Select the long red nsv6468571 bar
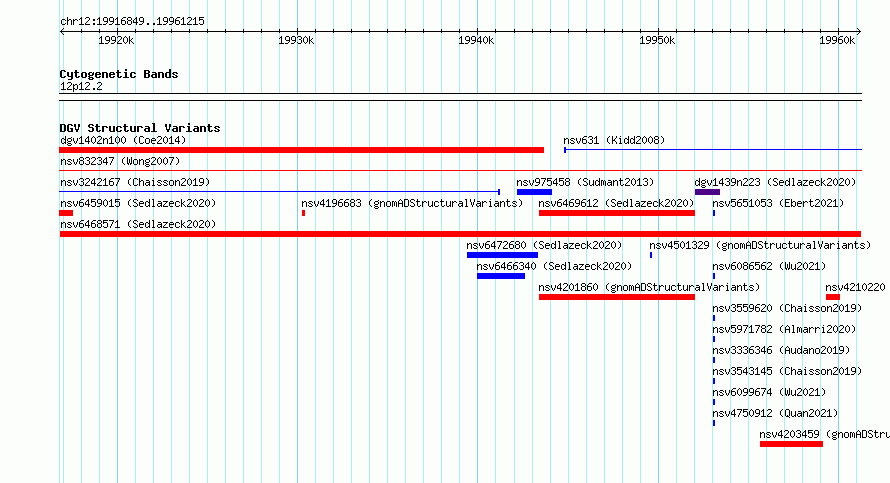 click(460, 234)
